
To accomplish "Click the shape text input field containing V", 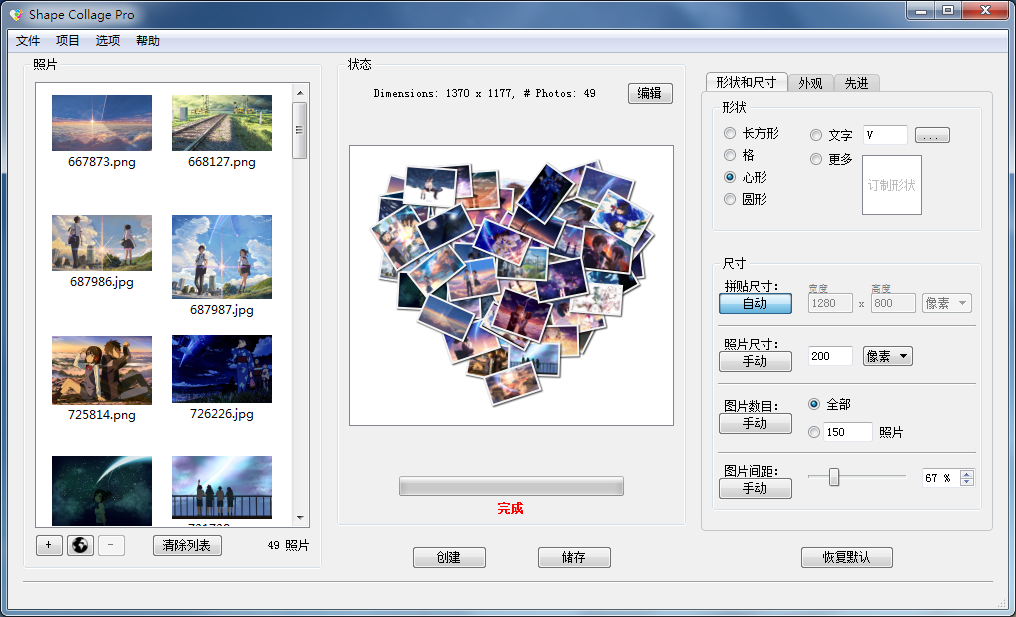I will [x=885, y=135].
